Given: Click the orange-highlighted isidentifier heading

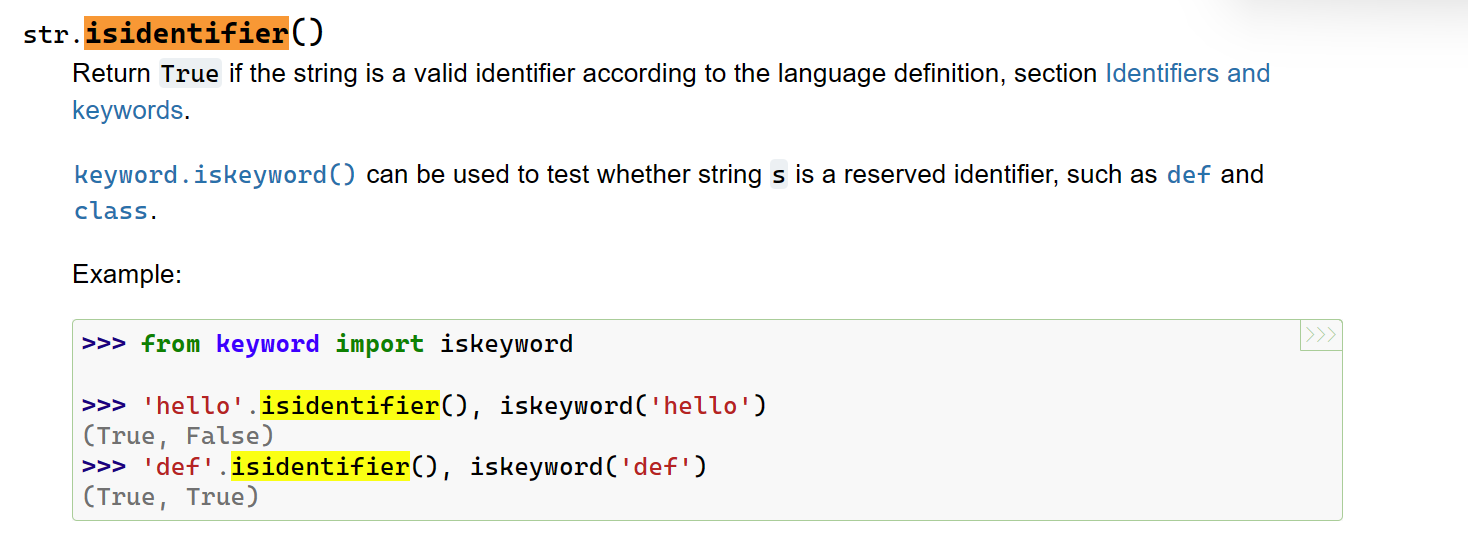Looking at the screenshot, I should click(x=187, y=33).
